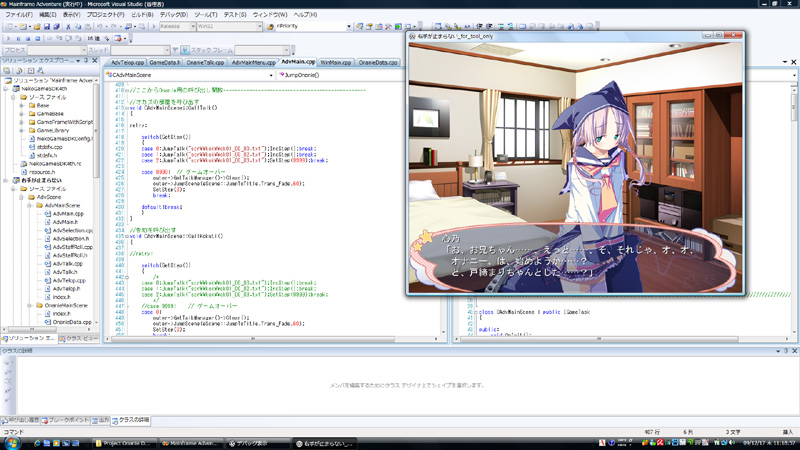Click the Step Out icon
Screen dimensions: 800x450
pyautogui.click(x=78, y=38)
